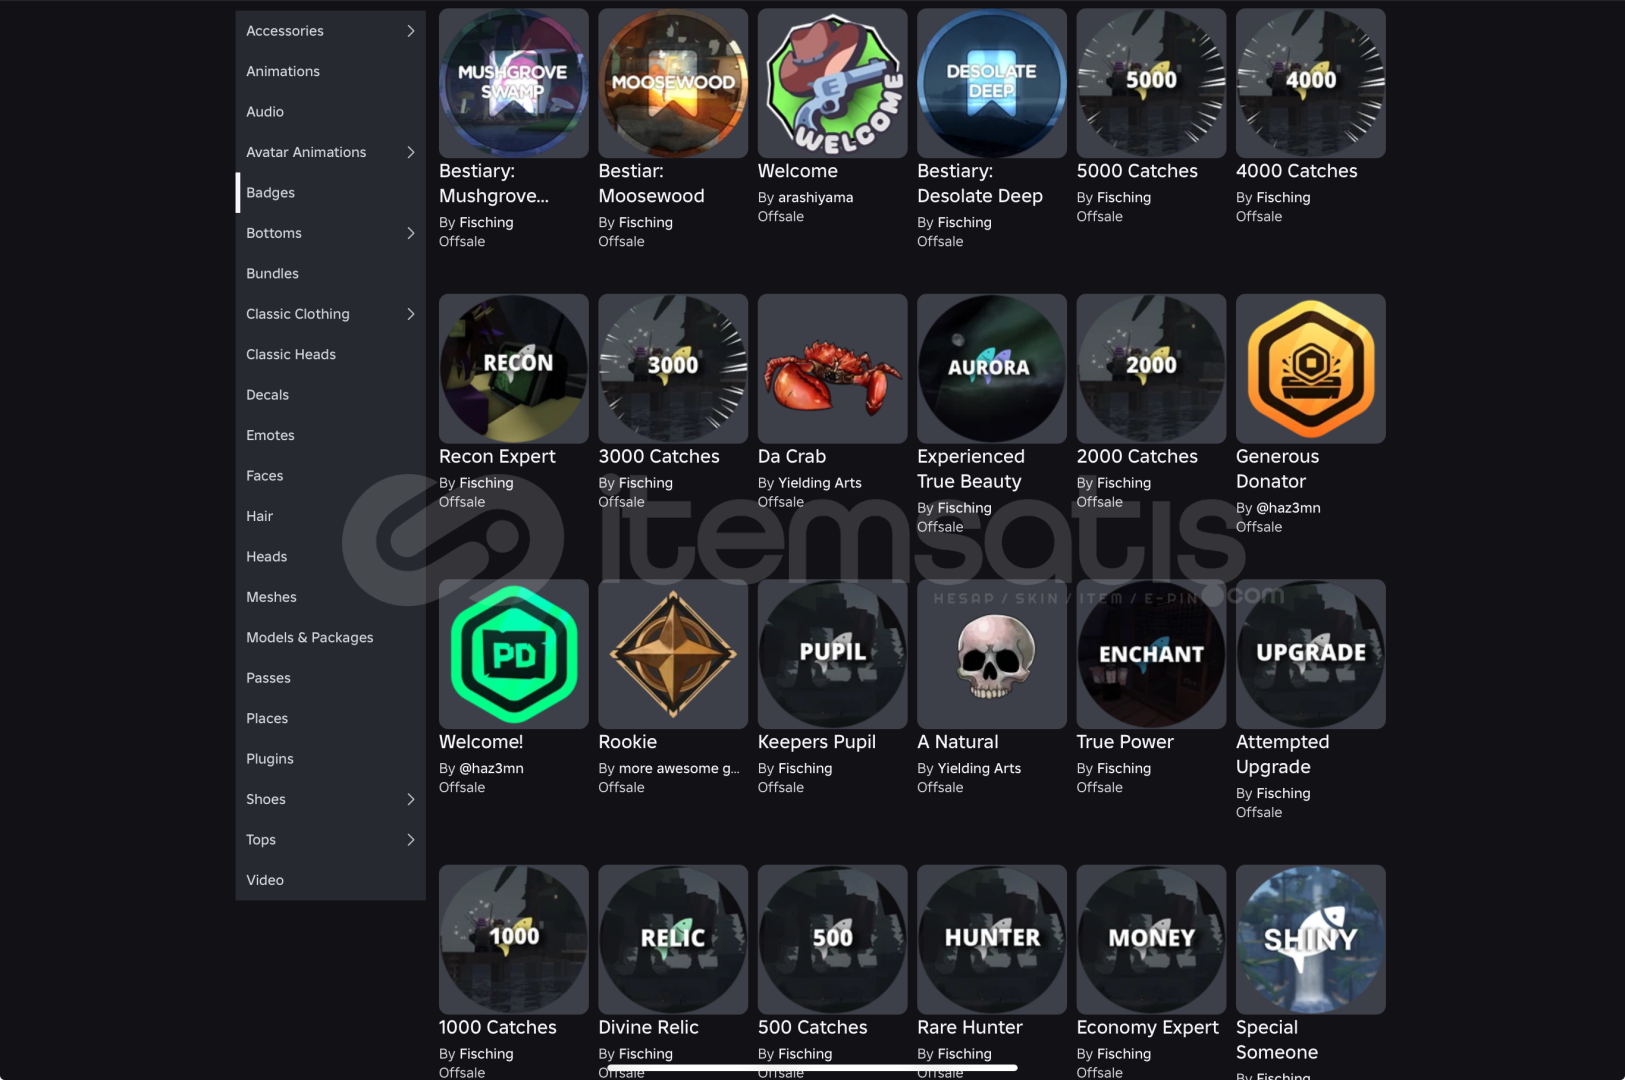The width and height of the screenshot is (1625, 1080).
Task: Open the orange Generous Donator badge icon
Action: pos(1311,369)
